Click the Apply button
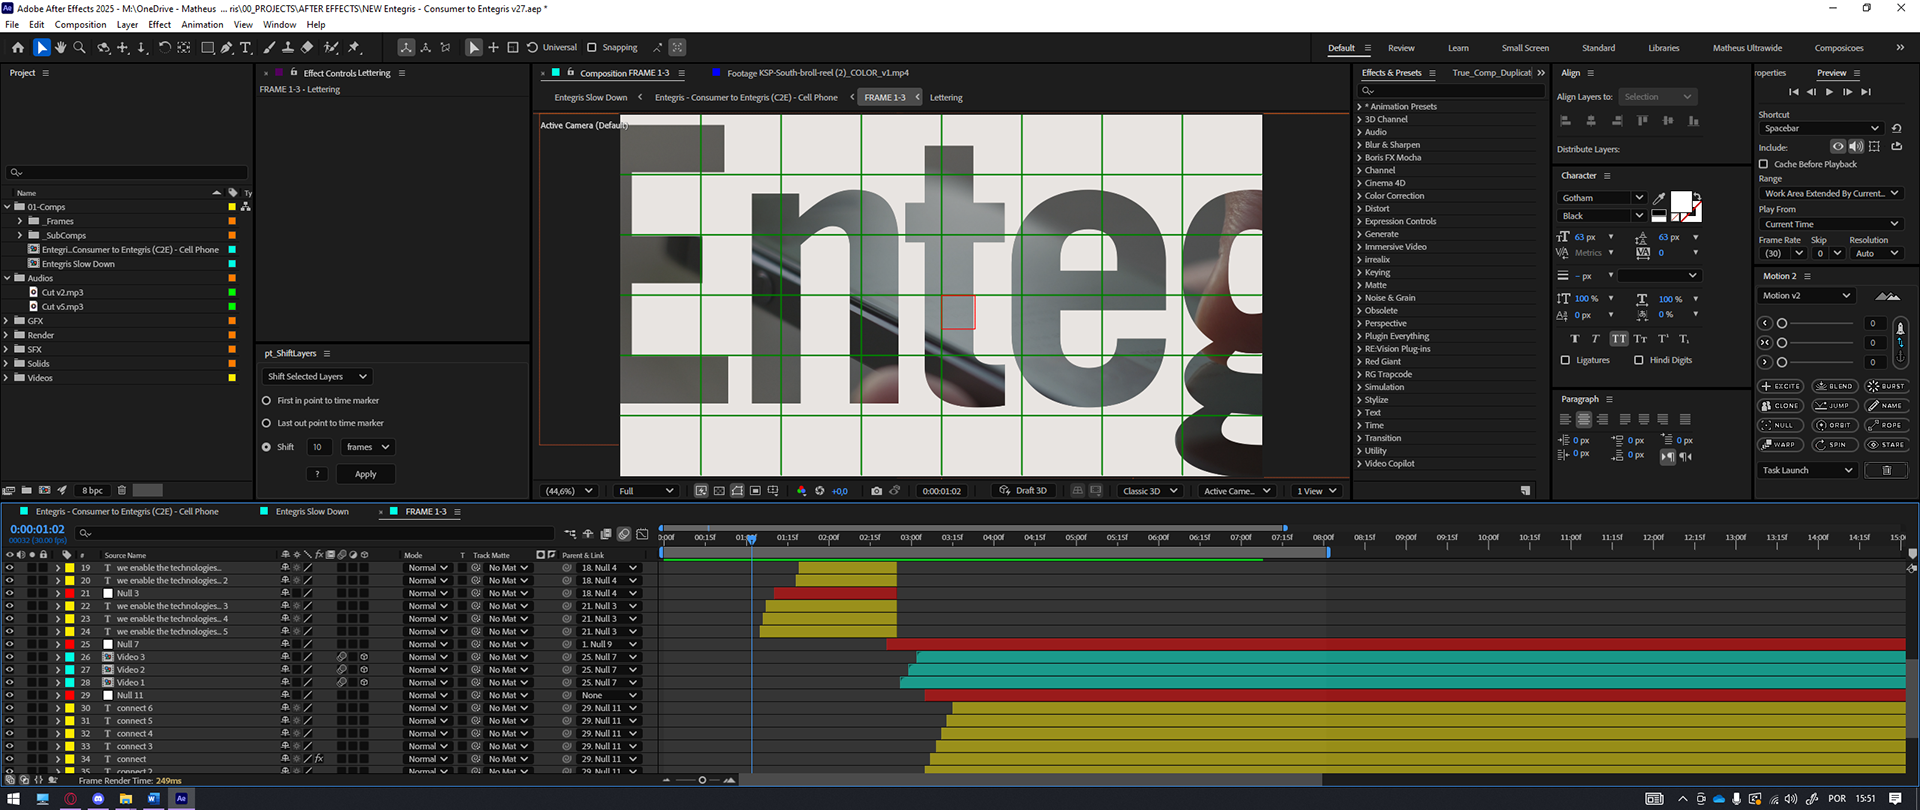 coord(366,474)
